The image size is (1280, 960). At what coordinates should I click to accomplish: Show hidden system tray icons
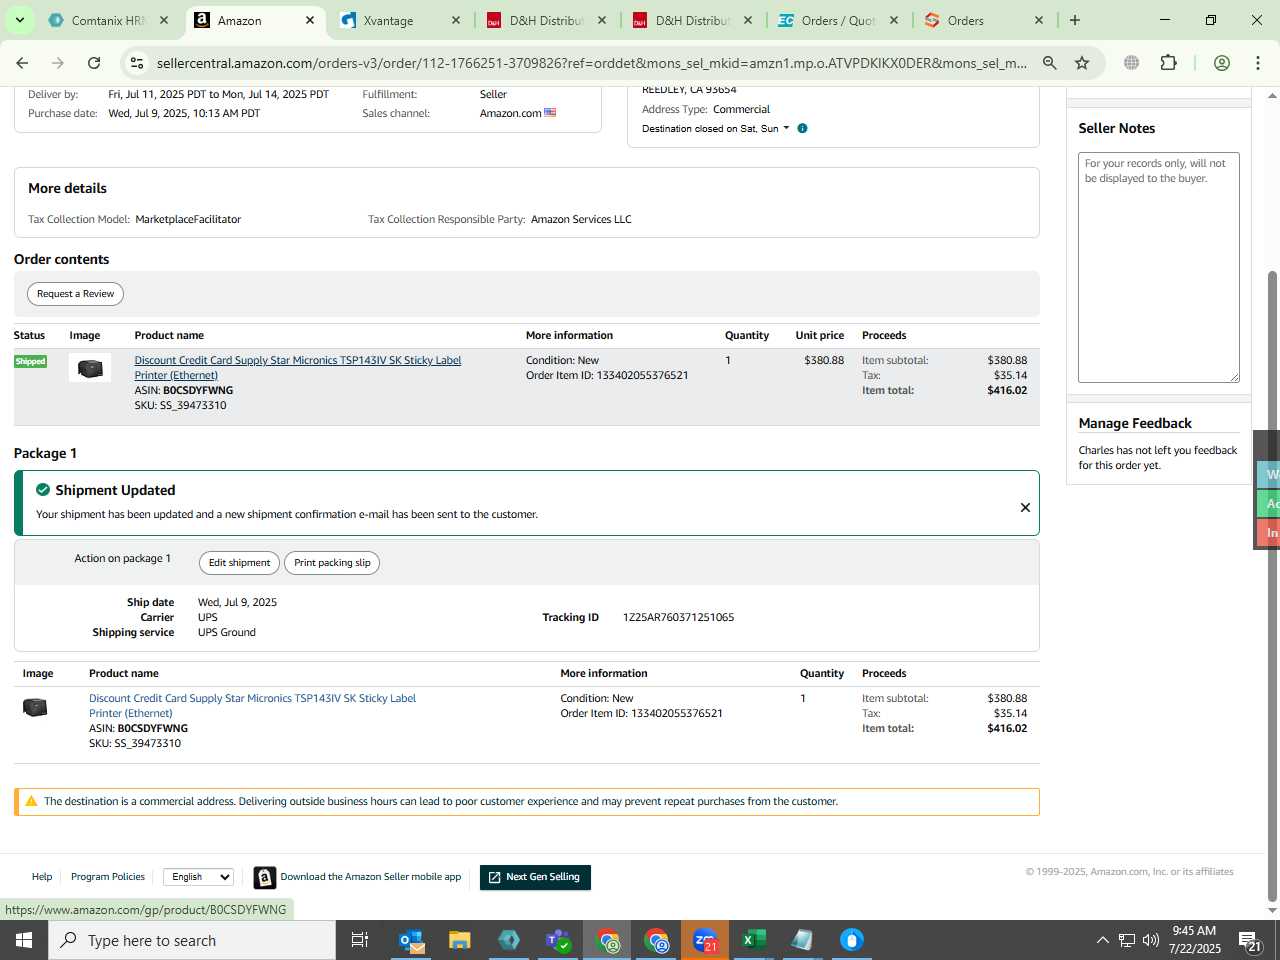click(x=1102, y=940)
